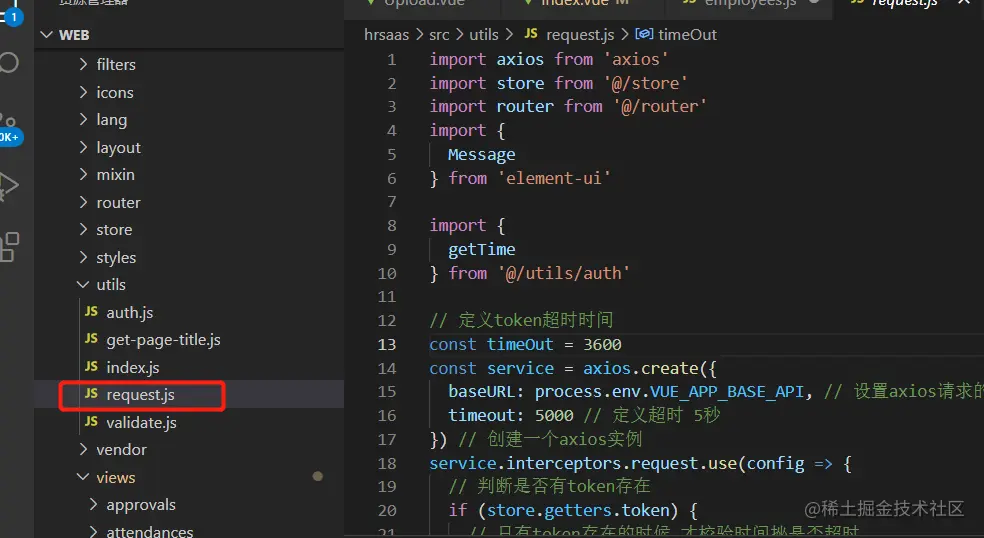Expand the approvals folder chevron
Image resolution: width=984 pixels, height=538 pixels.
pyautogui.click(x=94, y=505)
